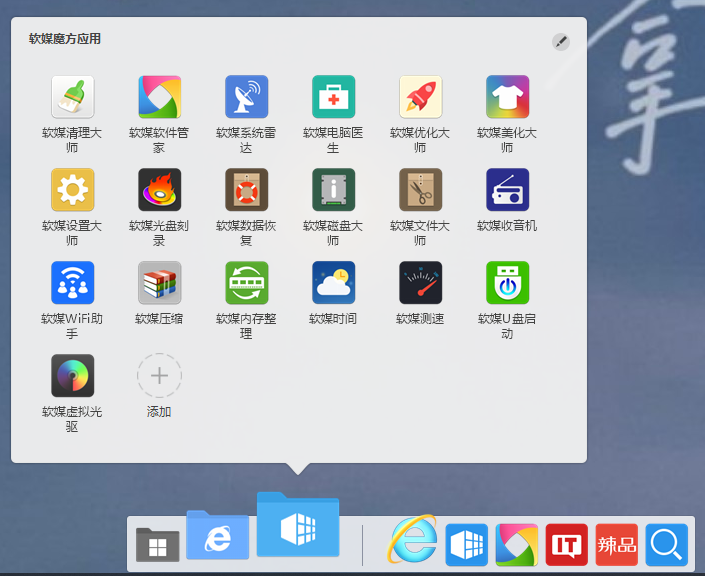Launch 软媒磁盘大师 disk info icon
This screenshot has height=576, width=705.
pyautogui.click(x=334, y=189)
